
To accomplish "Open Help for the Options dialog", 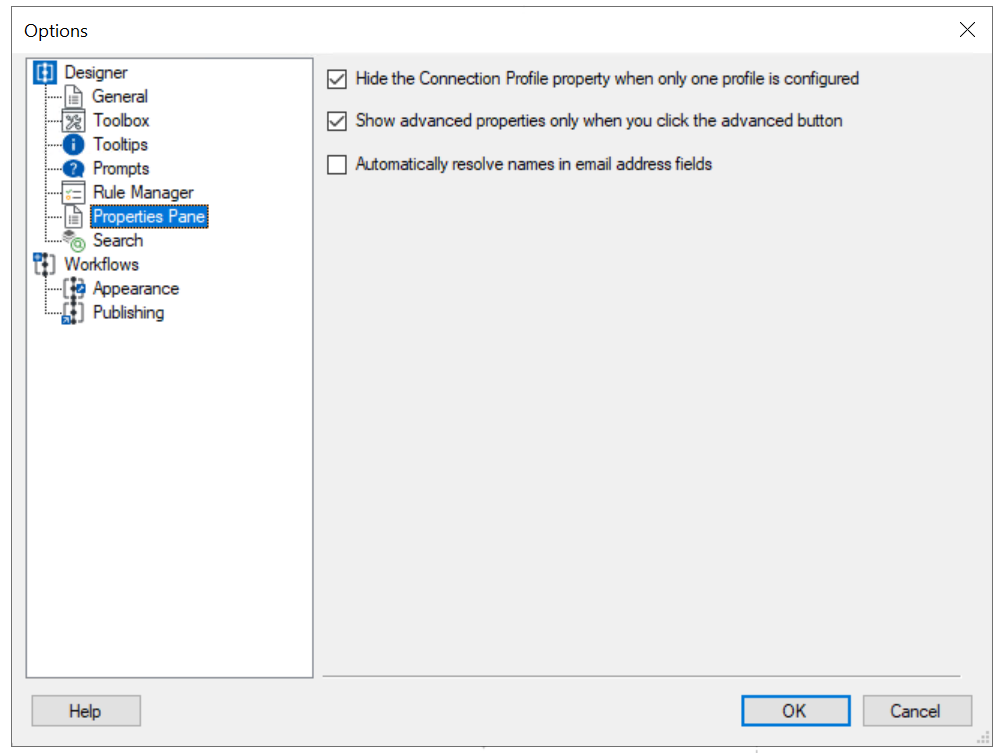I will [85, 711].
